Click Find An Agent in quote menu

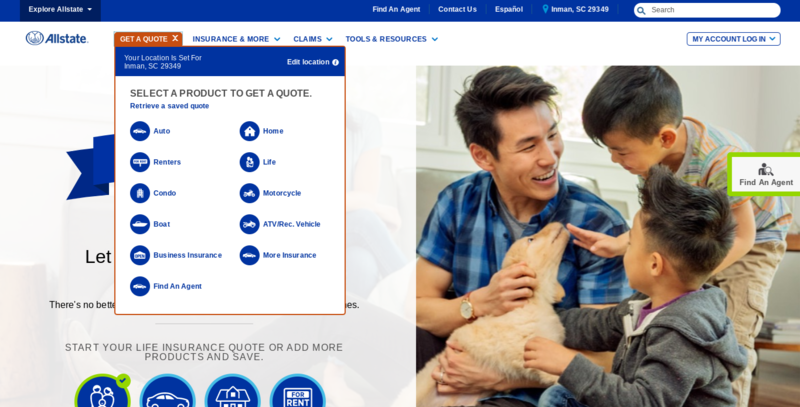point(178,287)
